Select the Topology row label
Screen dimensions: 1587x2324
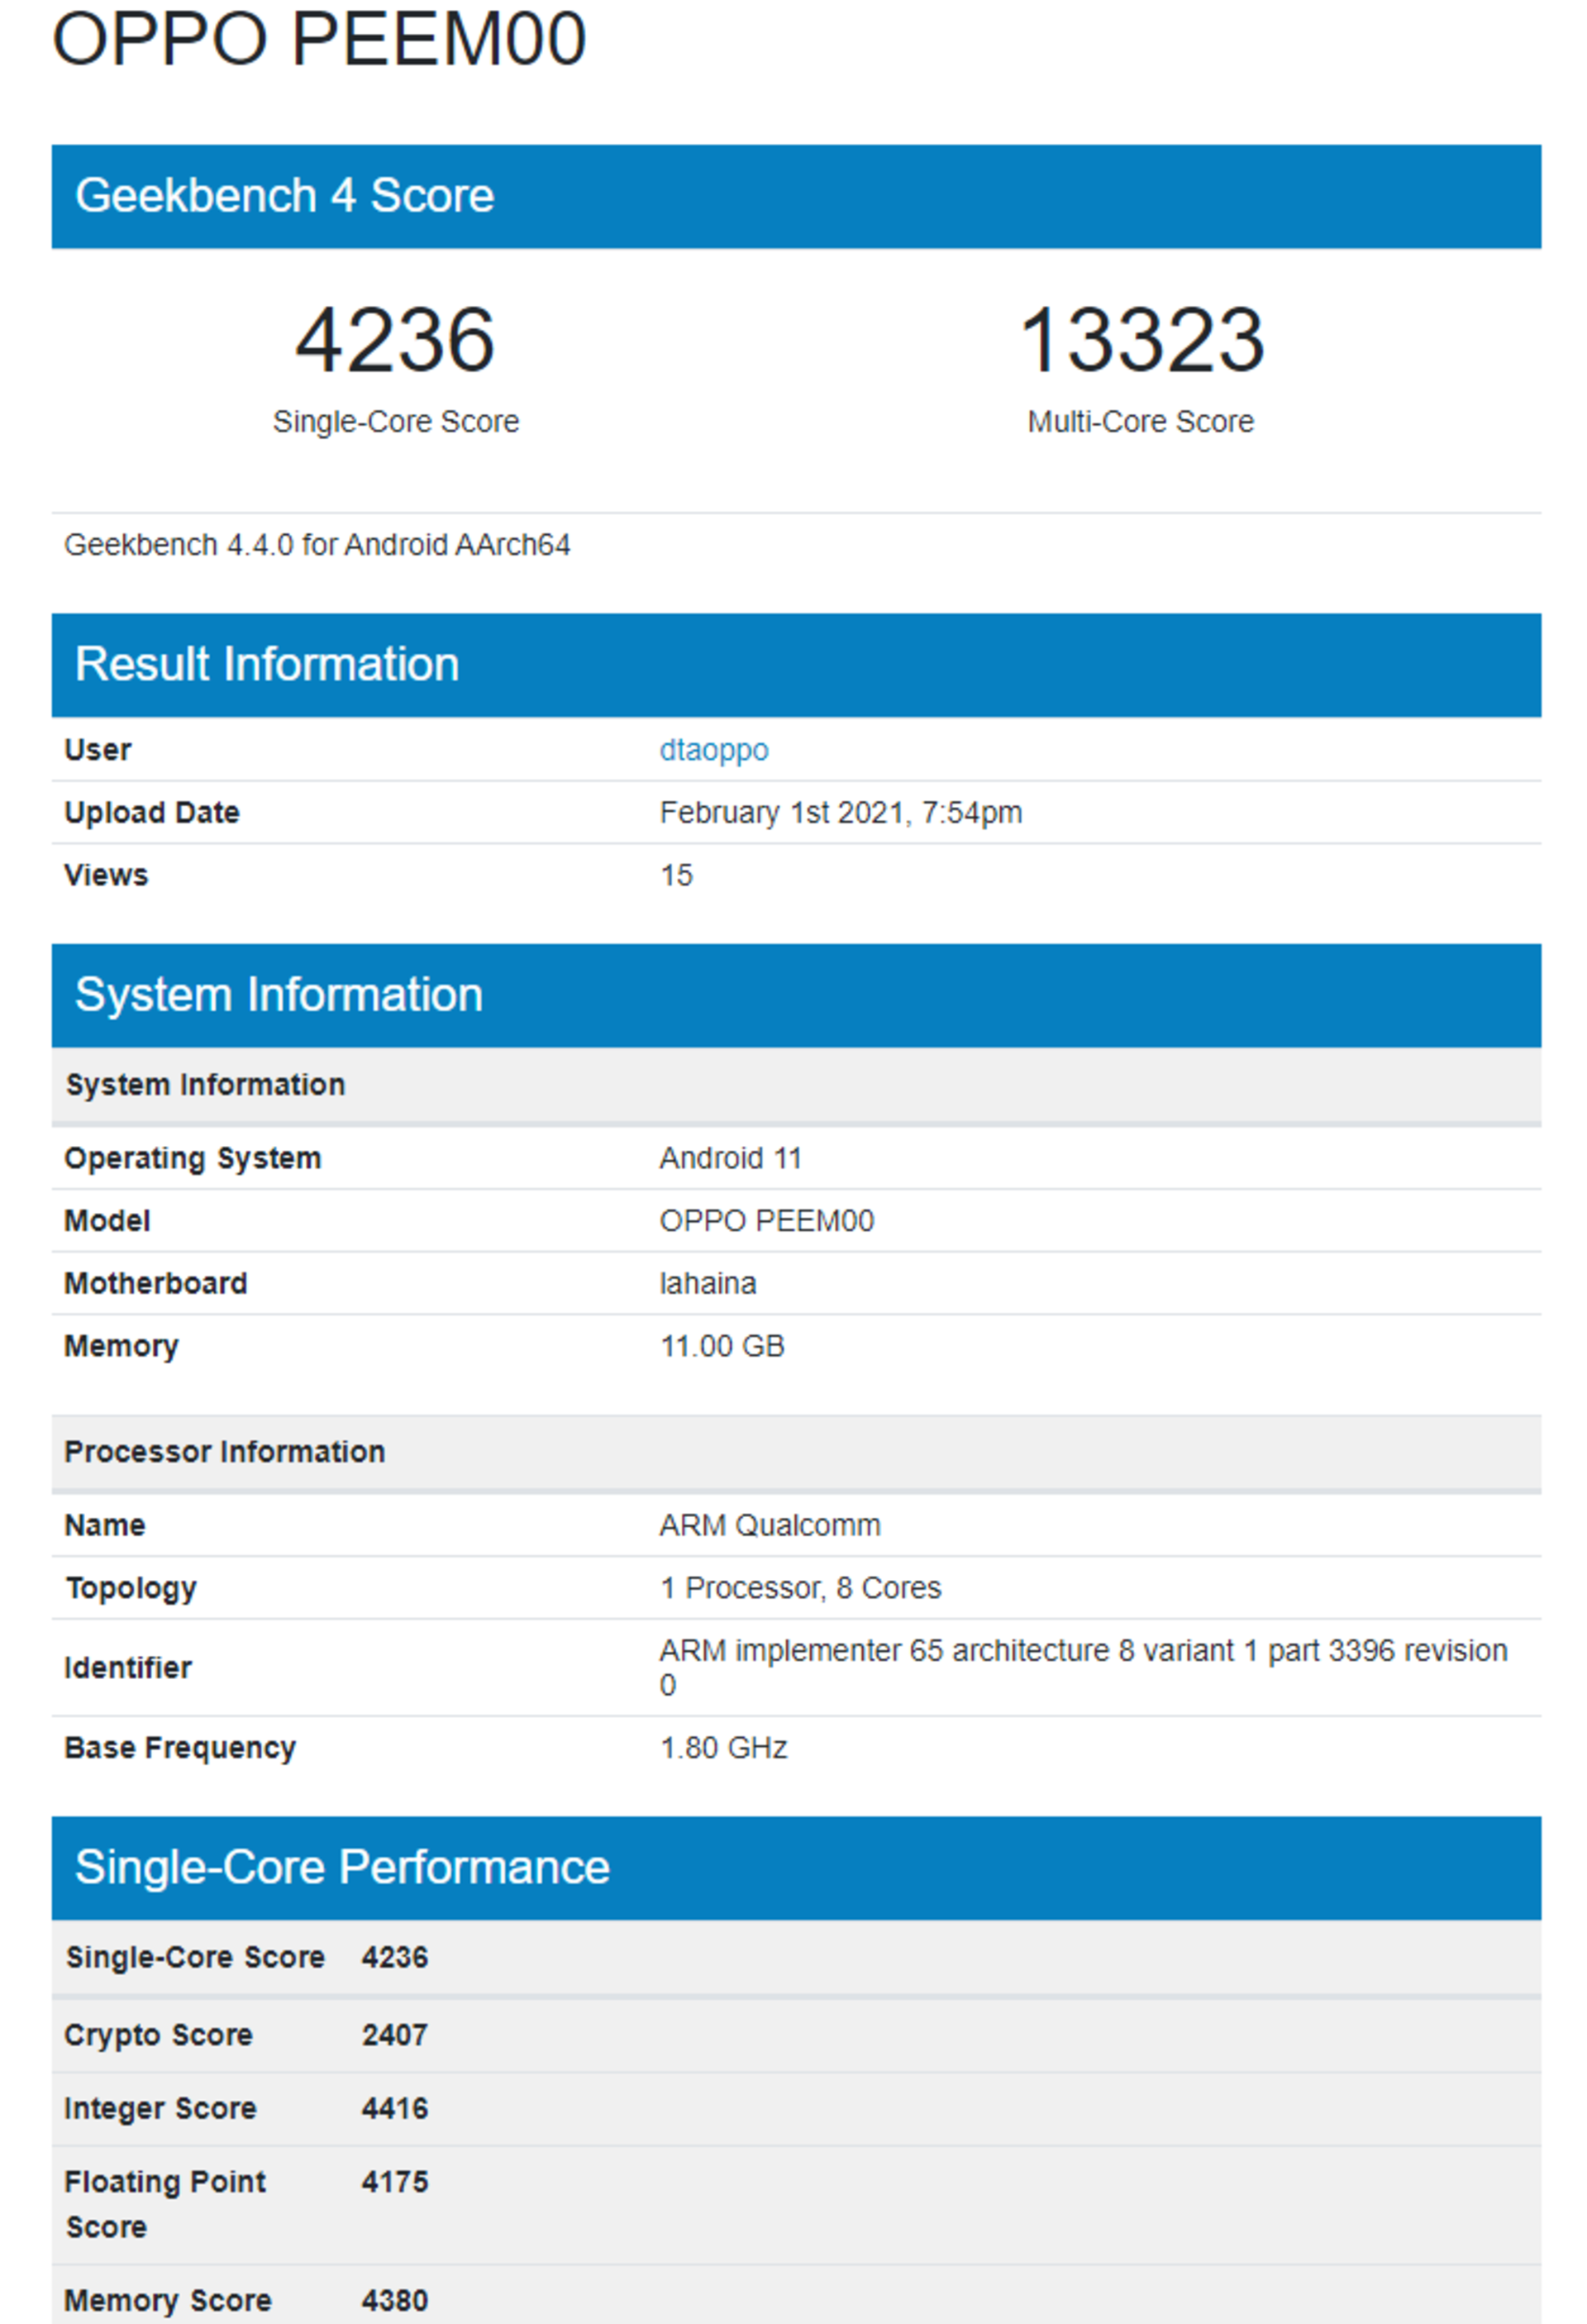pyautogui.click(x=131, y=1589)
